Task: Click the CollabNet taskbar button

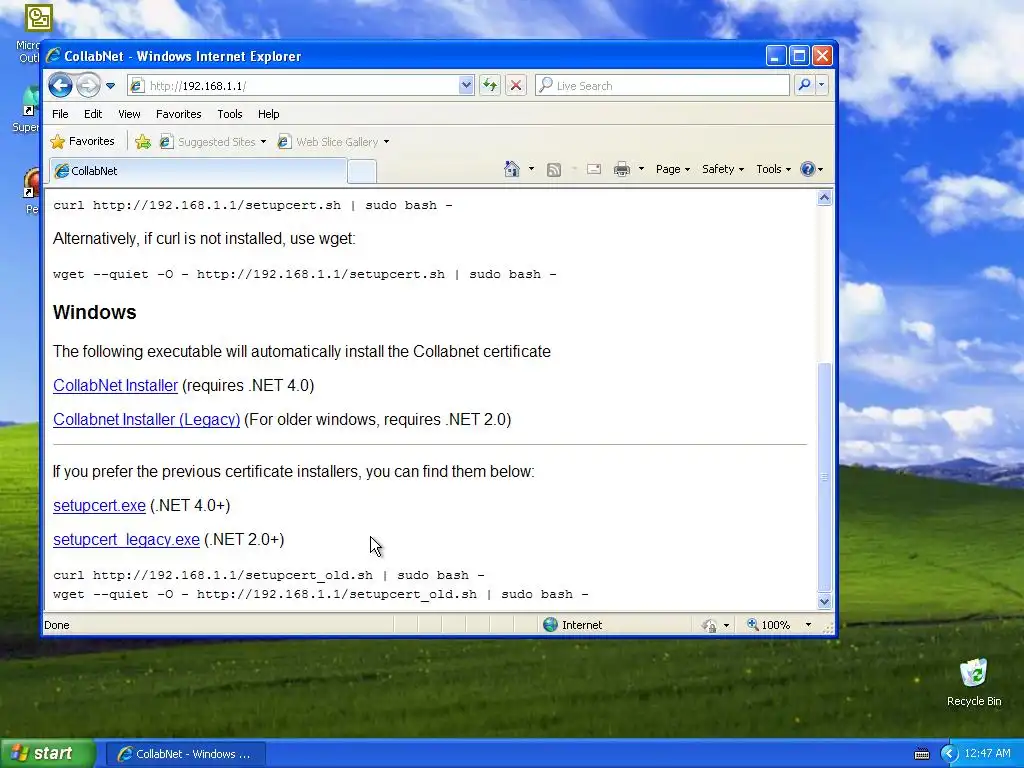Action: point(185,754)
